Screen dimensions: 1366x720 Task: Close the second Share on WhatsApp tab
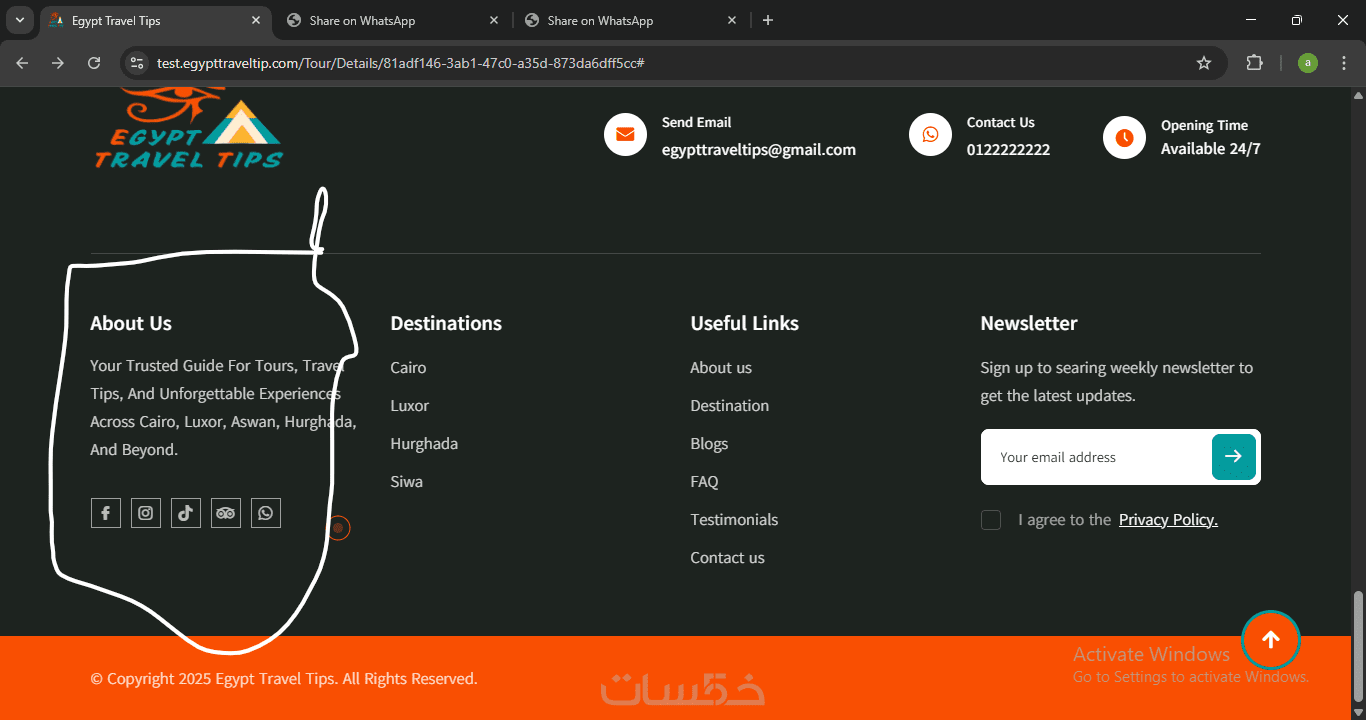point(732,20)
